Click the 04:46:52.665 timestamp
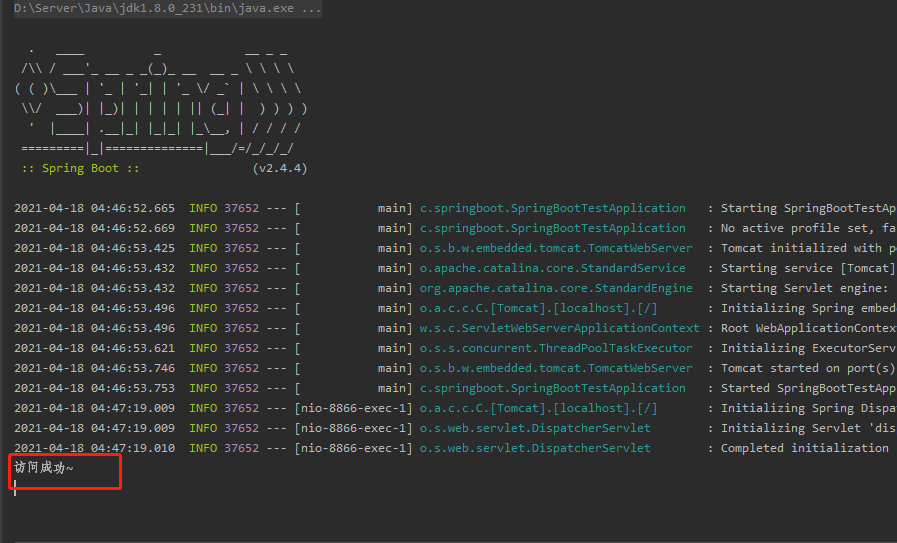Viewport: 897px width, 543px height. click(x=94, y=208)
